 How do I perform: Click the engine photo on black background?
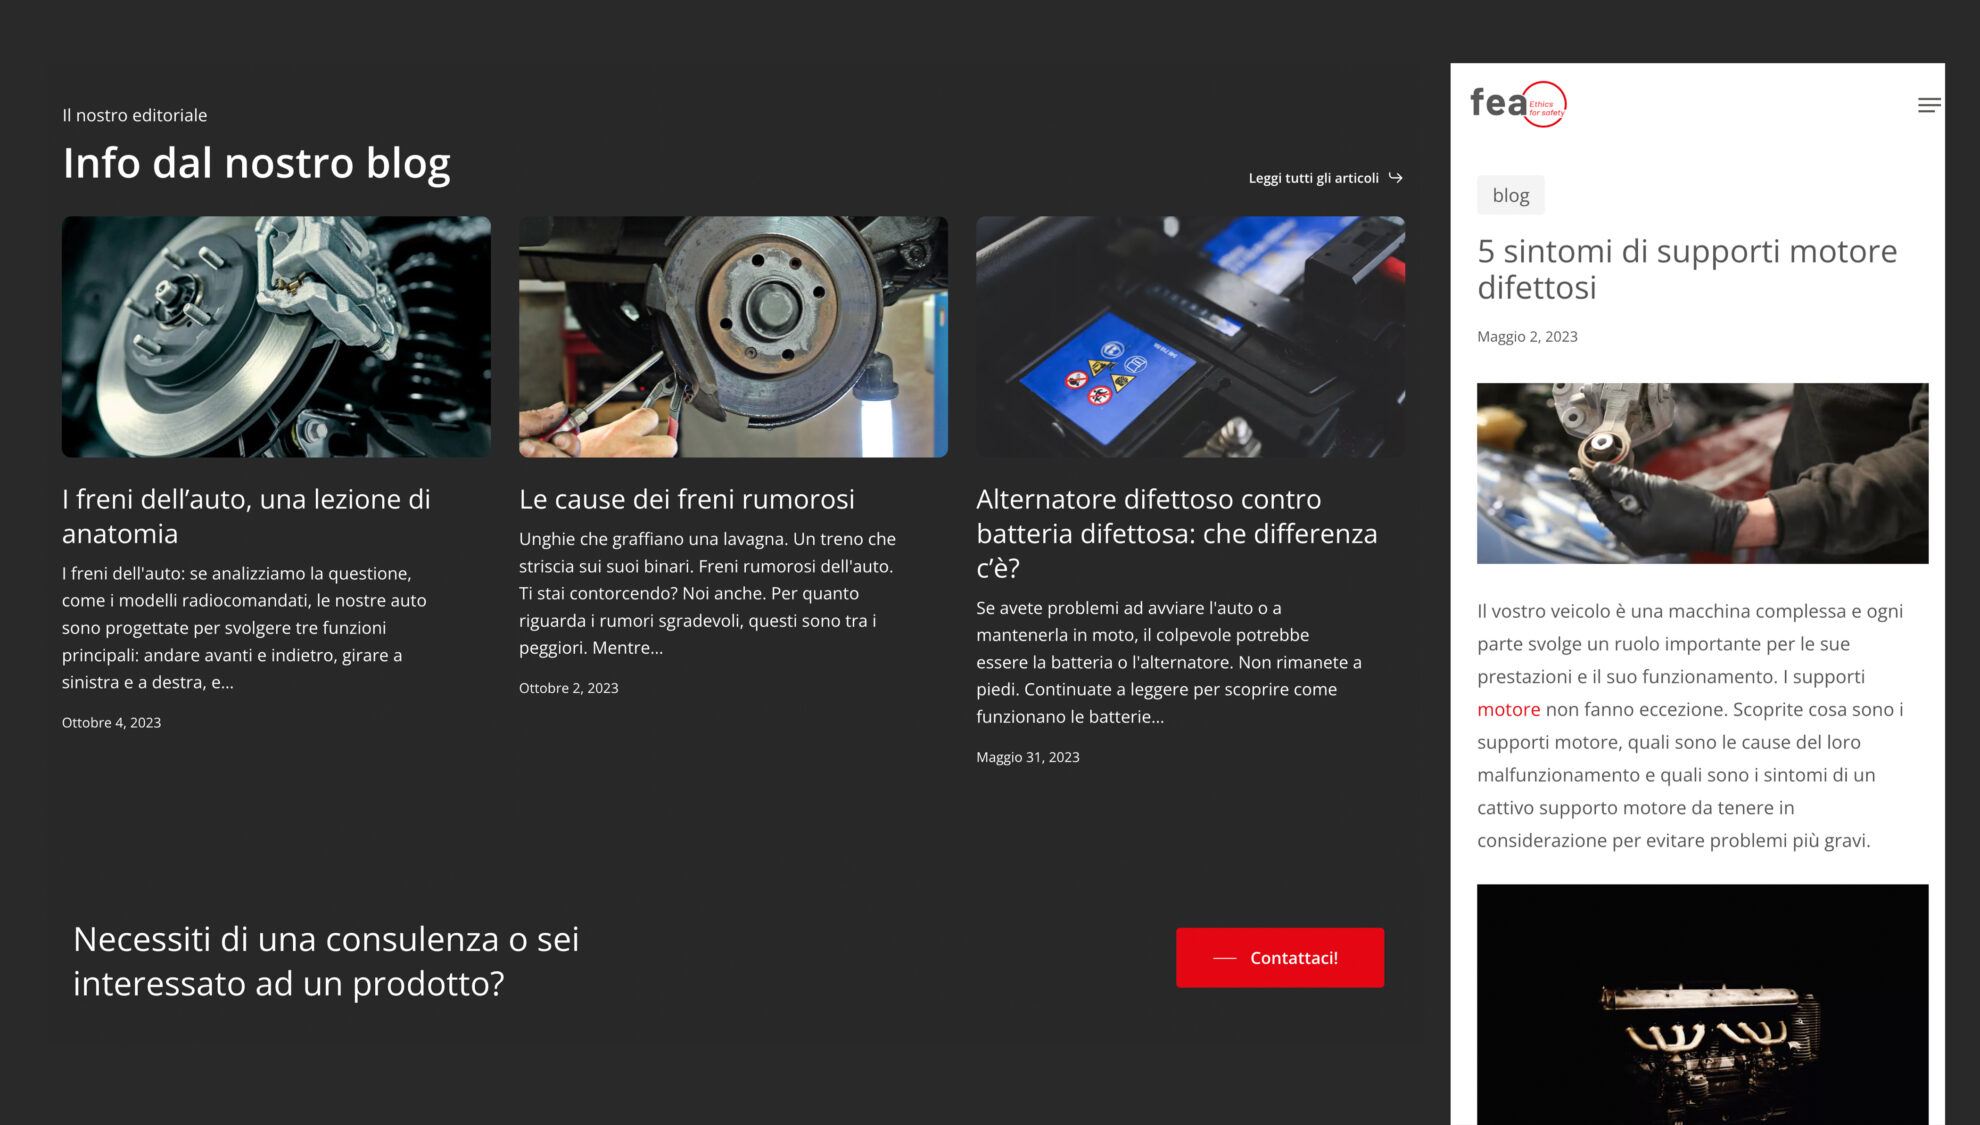(1702, 1004)
